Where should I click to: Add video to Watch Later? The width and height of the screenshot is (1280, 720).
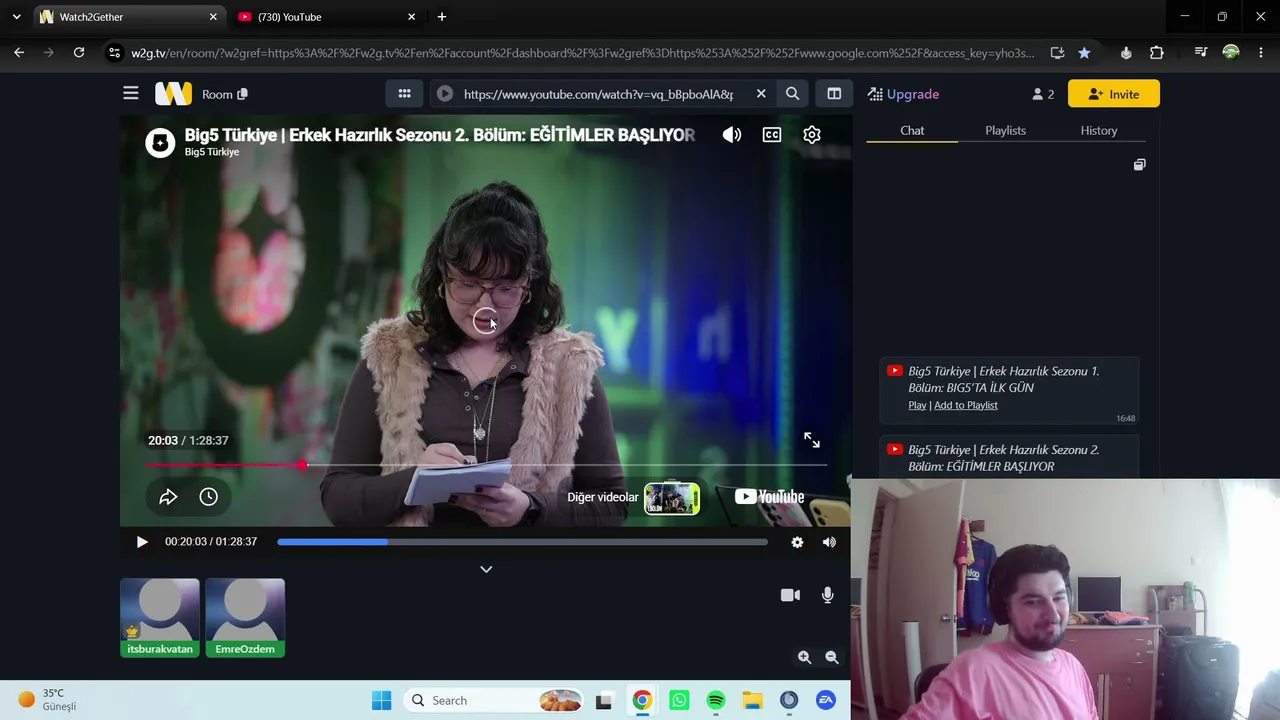[x=208, y=497]
